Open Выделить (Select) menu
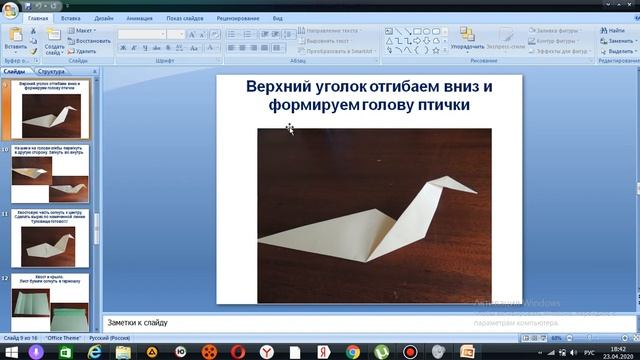 pyautogui.click(x=618, y=52)
